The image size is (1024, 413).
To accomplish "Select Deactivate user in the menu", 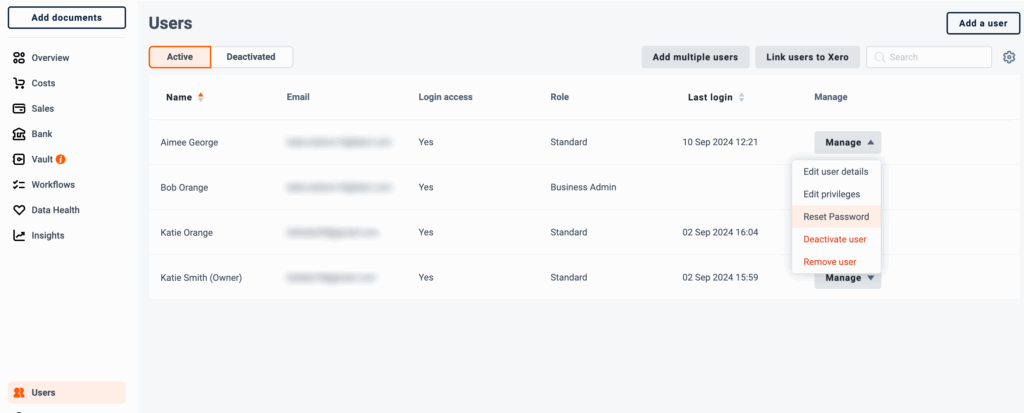I will point(836,239).
